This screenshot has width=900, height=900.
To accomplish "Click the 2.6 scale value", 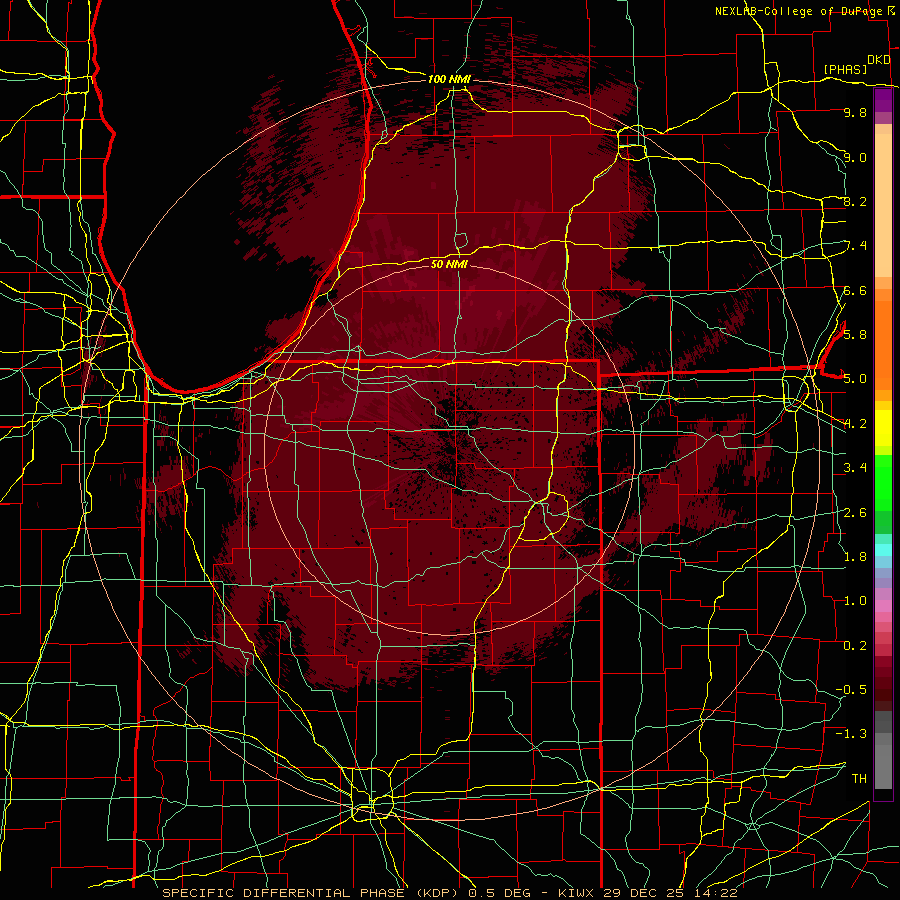I will coord(855,512).
